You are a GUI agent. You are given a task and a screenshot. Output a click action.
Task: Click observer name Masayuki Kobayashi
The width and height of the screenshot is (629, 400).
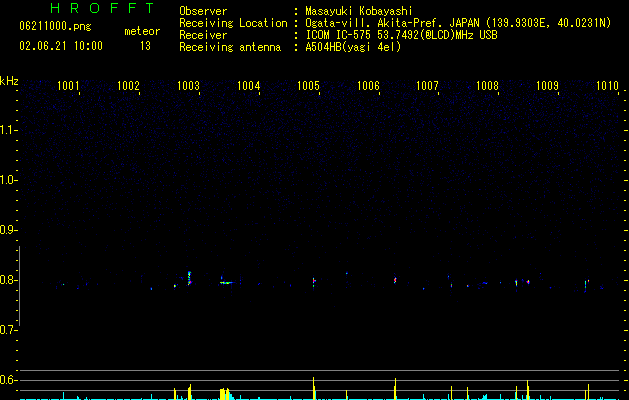click(359, 11)
